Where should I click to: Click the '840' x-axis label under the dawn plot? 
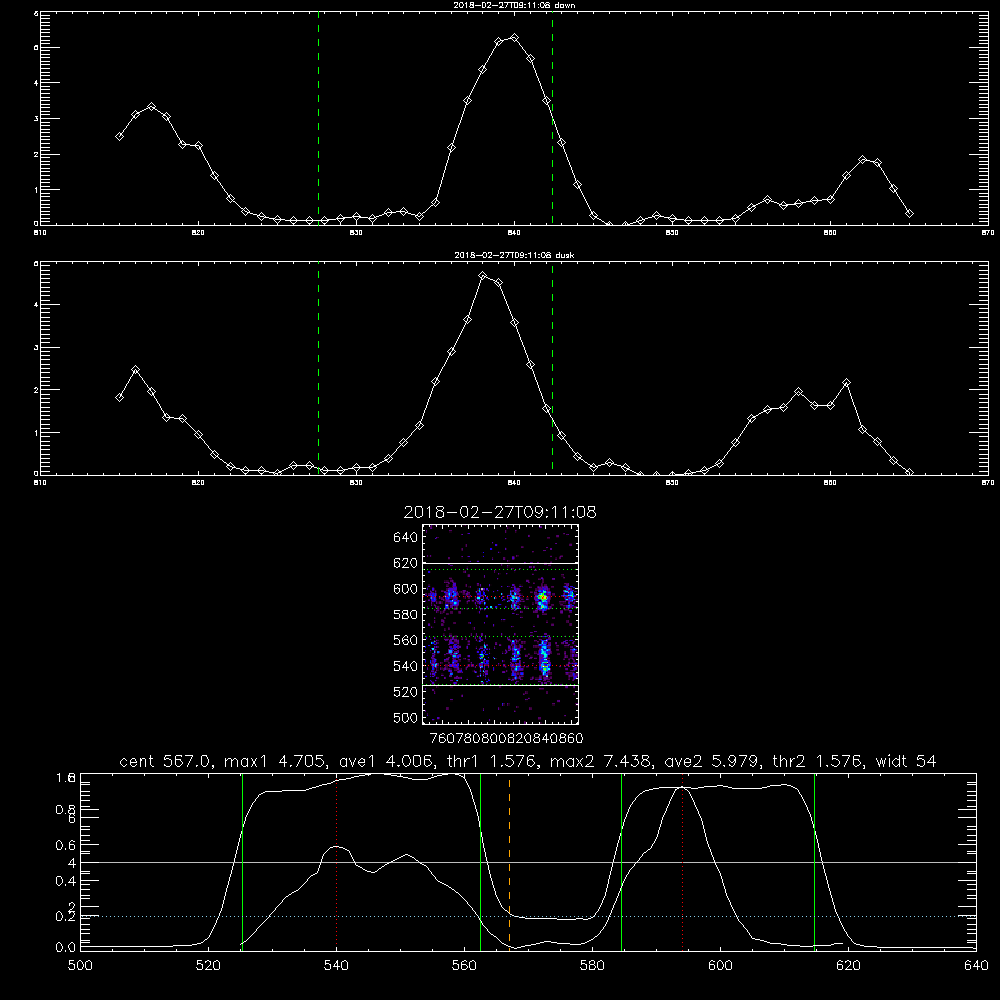514,233
